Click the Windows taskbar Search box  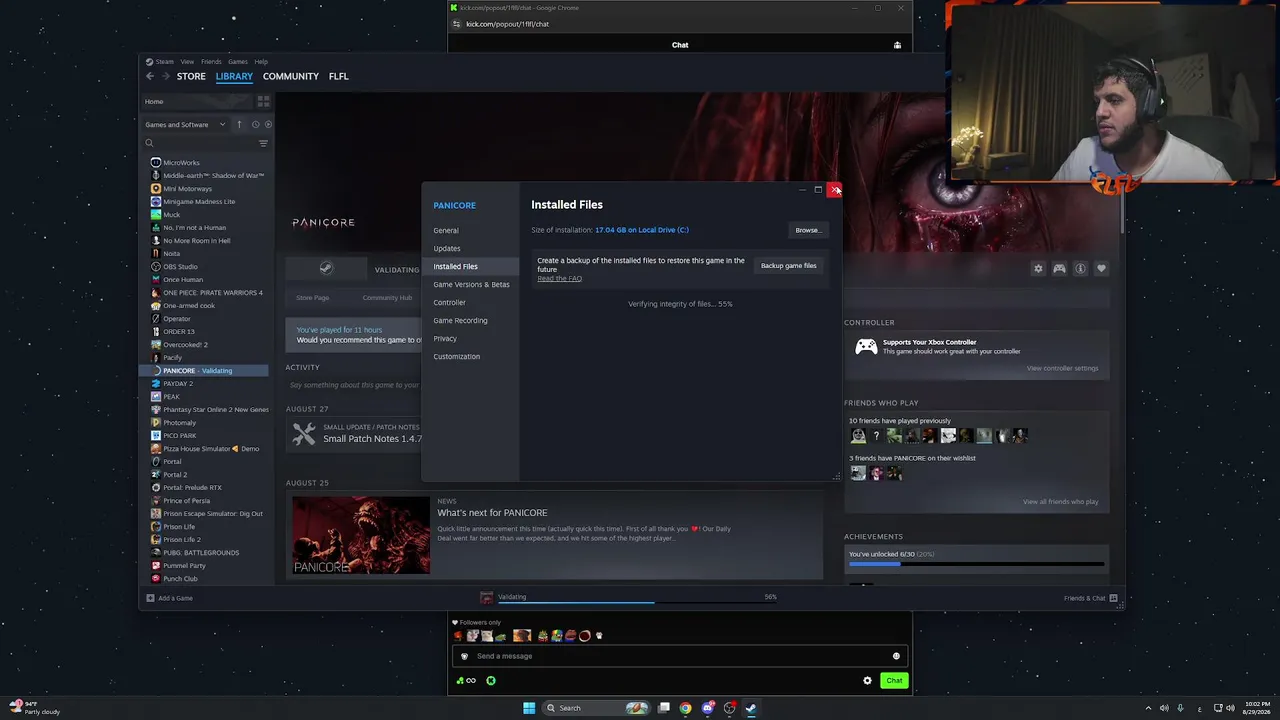point(596,708)
